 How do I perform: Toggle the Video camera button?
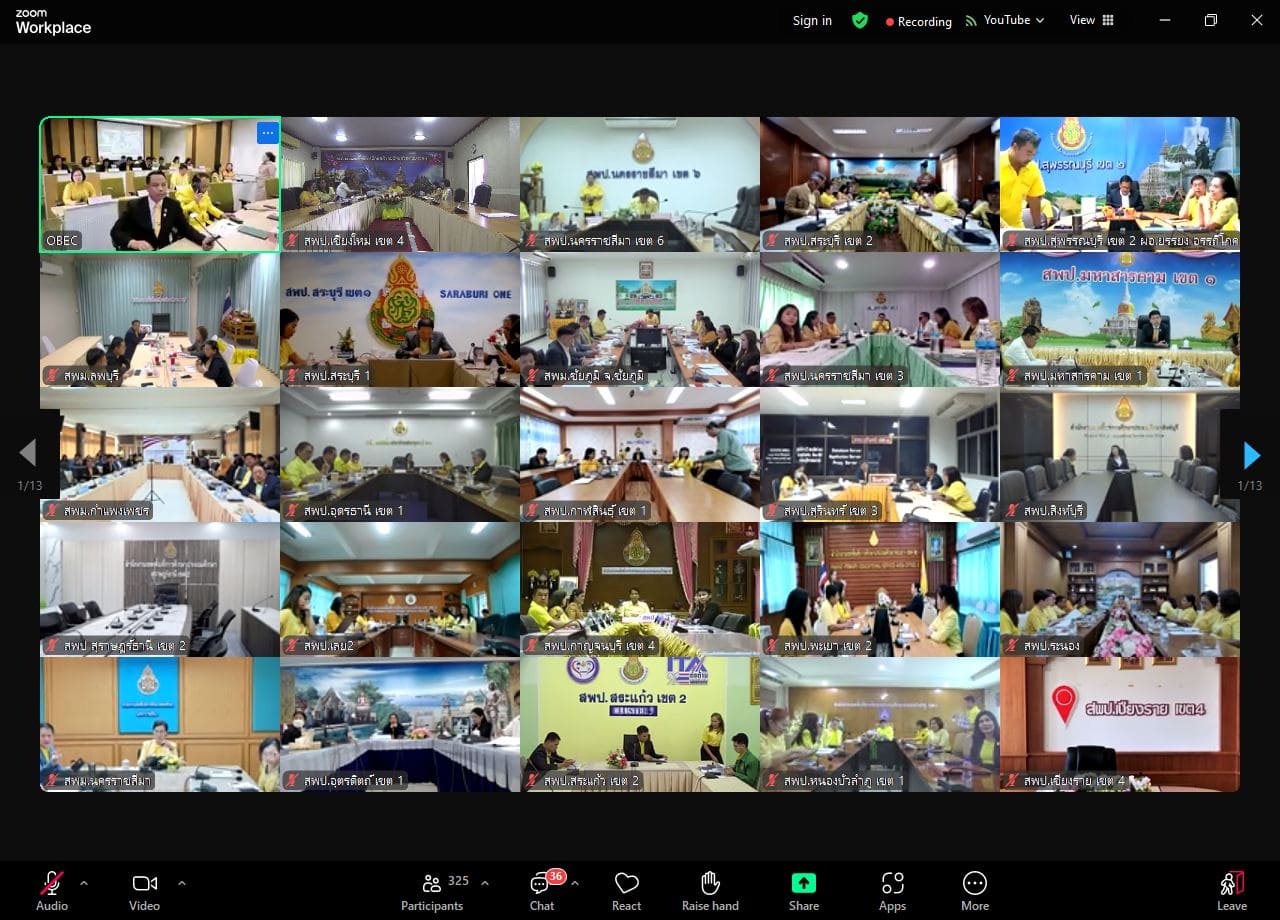[145, 890]
